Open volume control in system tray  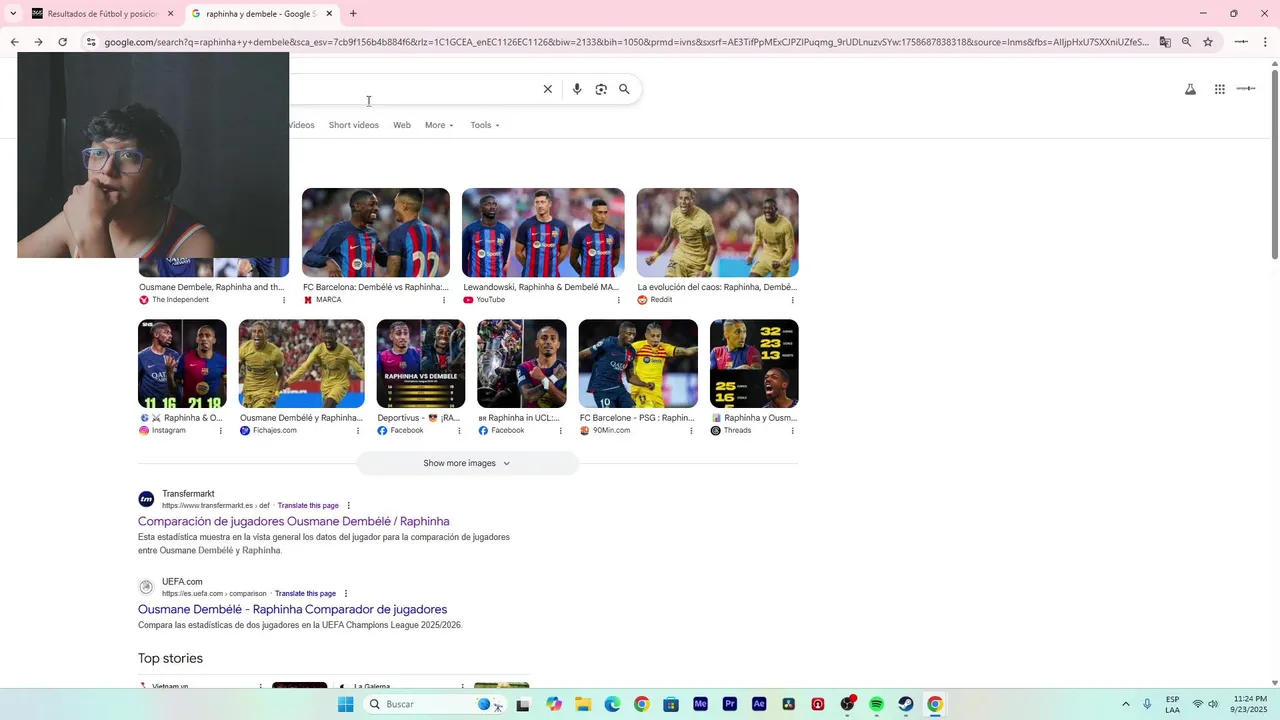(x=1213, y=704)
